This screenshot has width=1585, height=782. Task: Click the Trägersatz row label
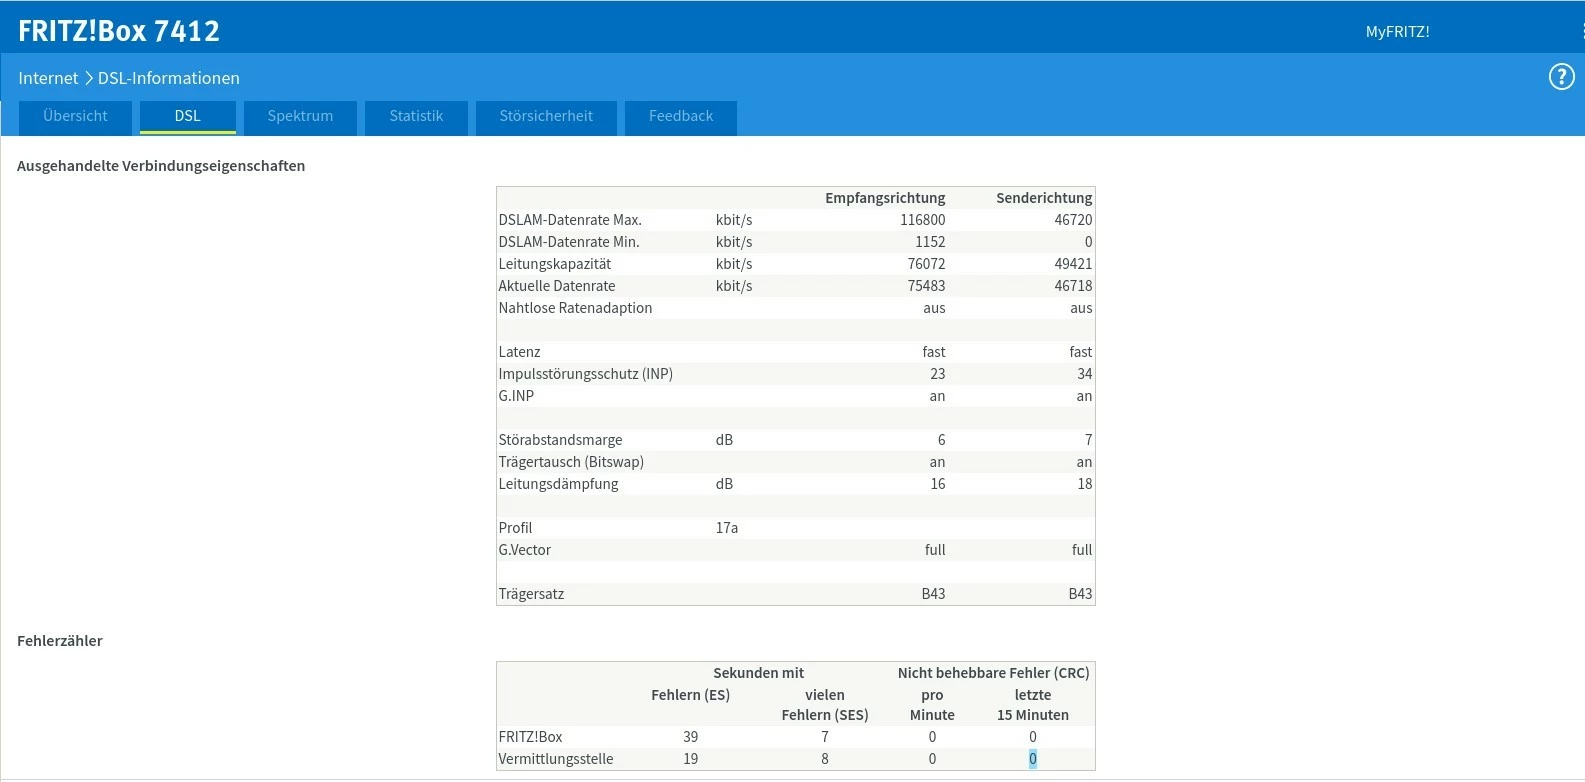coord(531,594)
